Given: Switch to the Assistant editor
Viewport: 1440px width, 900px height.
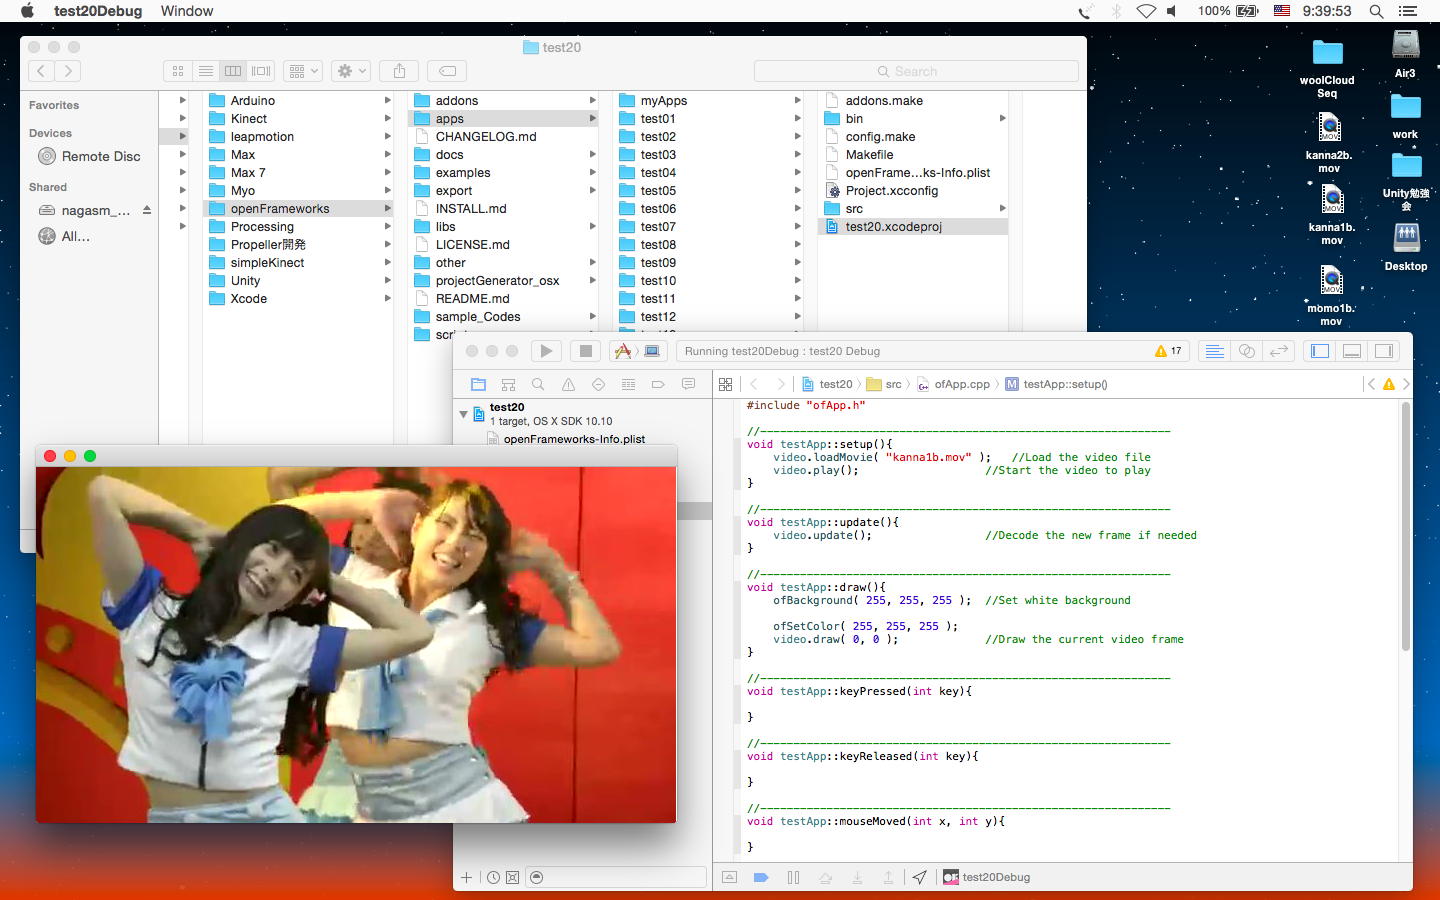Looking at the screenshot, I should tap(1247, 351).
